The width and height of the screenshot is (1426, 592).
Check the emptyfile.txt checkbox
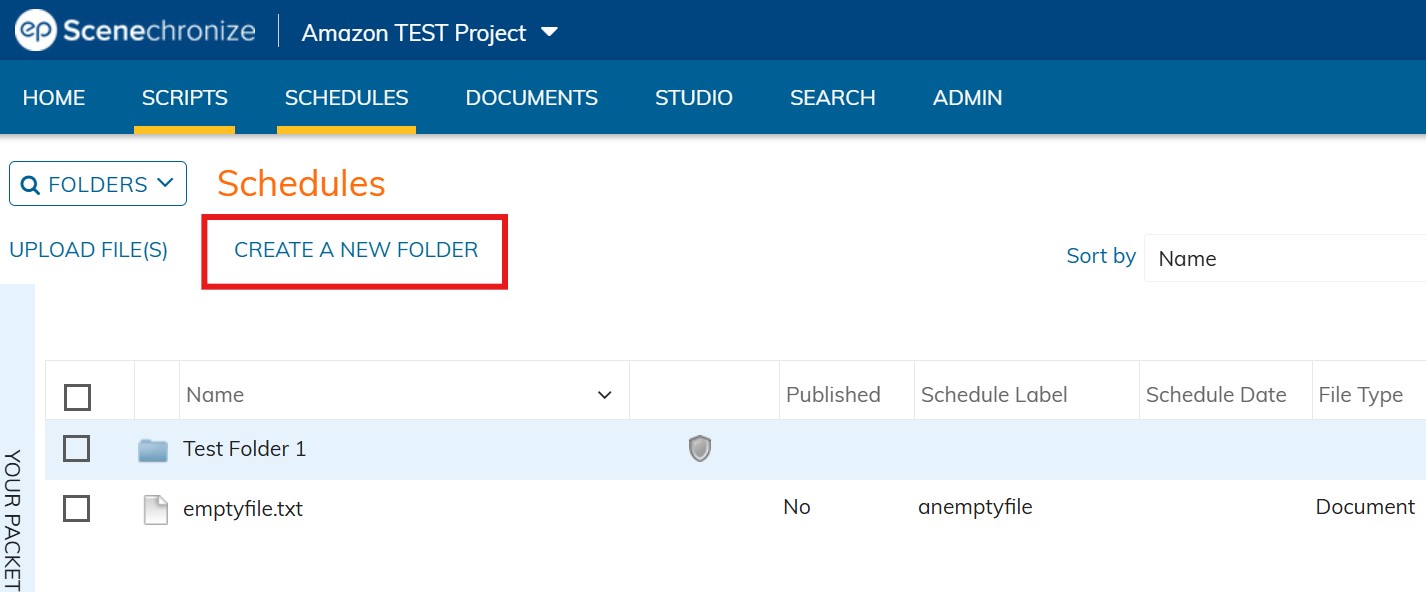coord(77,509)
